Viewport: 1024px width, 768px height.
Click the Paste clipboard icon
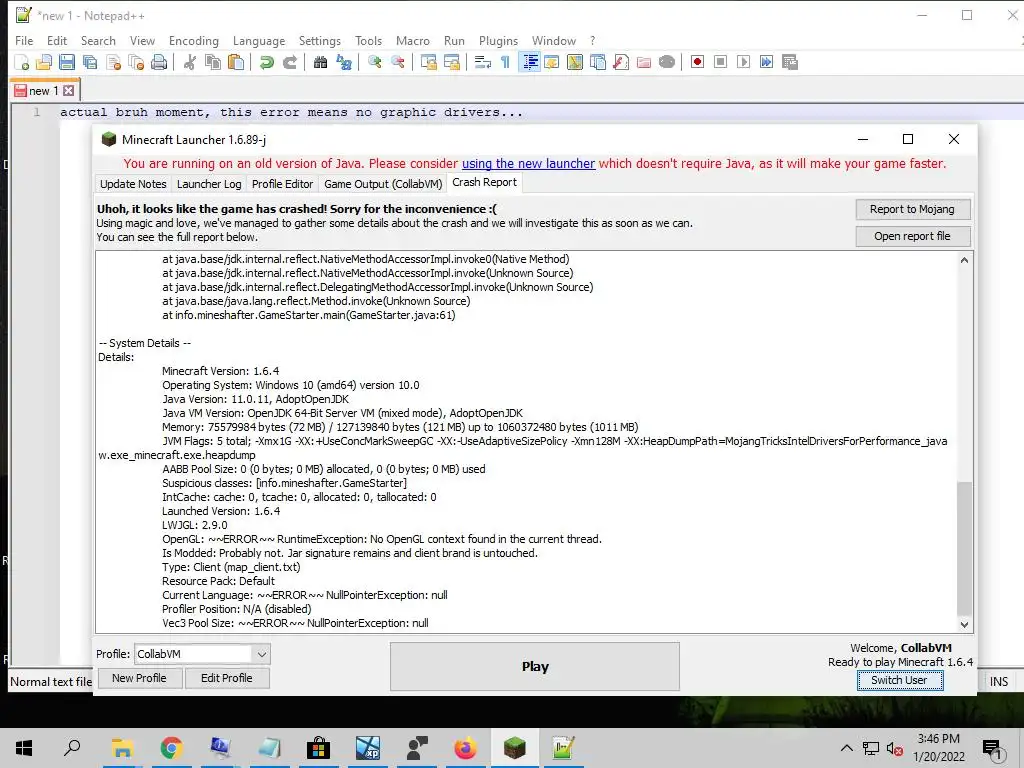[236, 62]
